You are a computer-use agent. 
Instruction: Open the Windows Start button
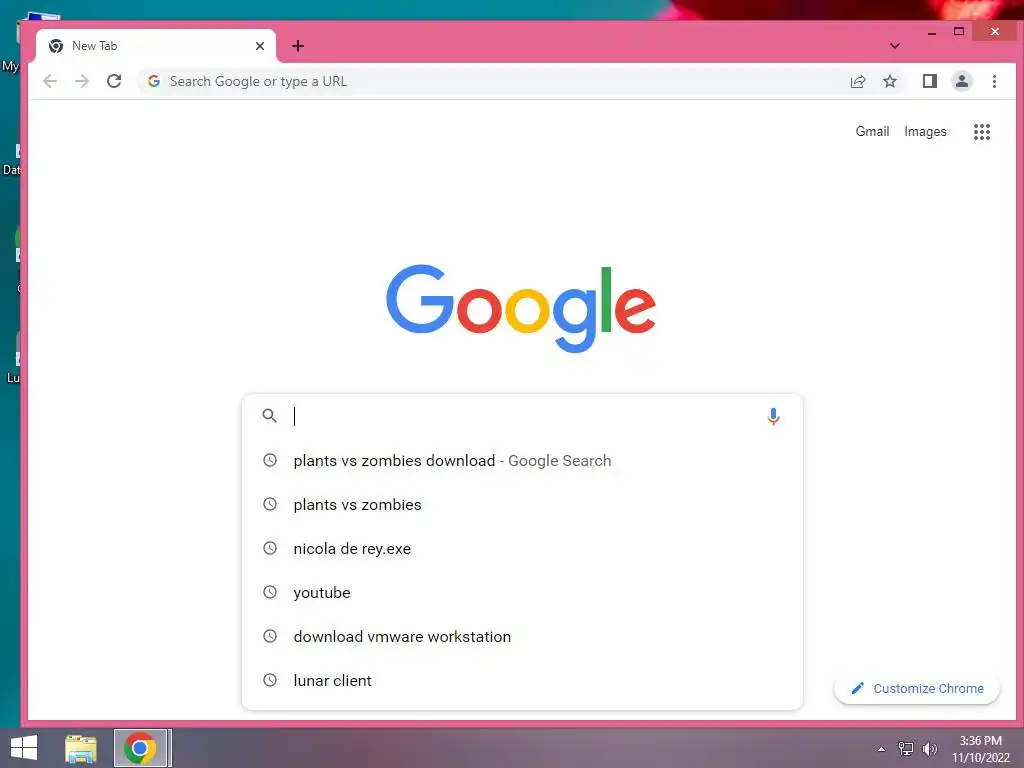pyautogui.click(x=24, y=748)
